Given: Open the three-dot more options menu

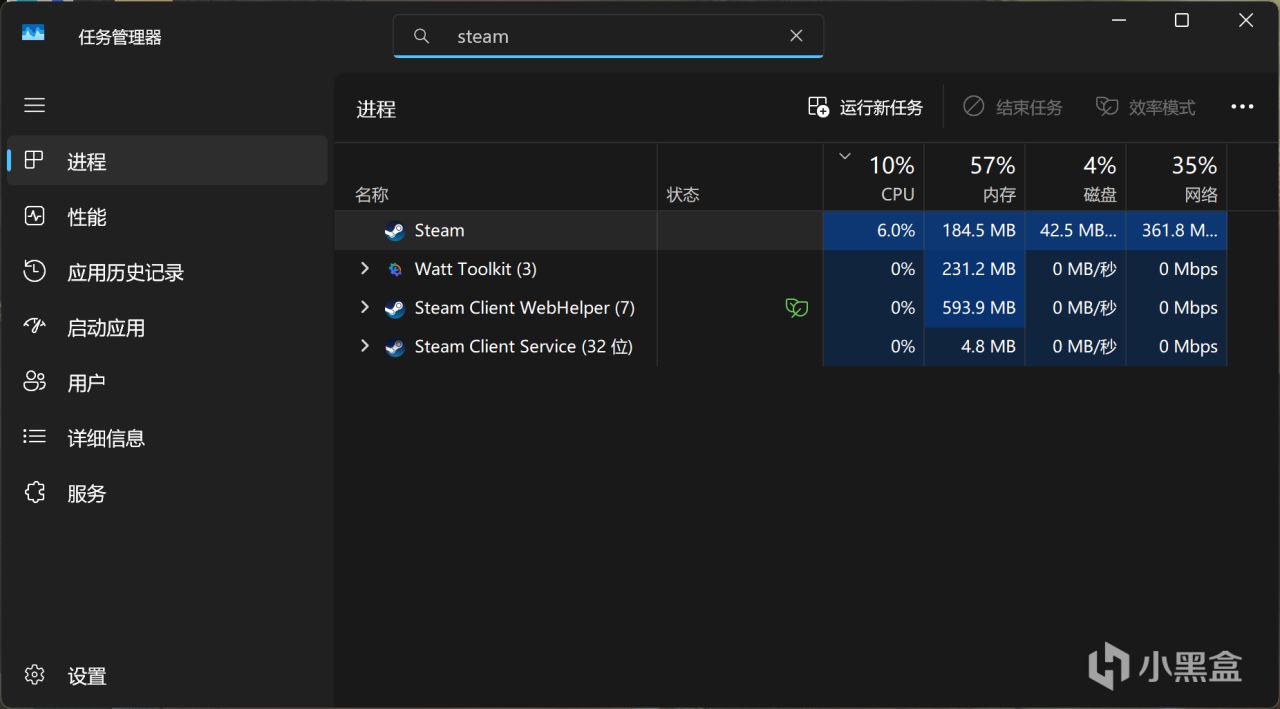Looking at the screenshot, I should point(1242,107).
